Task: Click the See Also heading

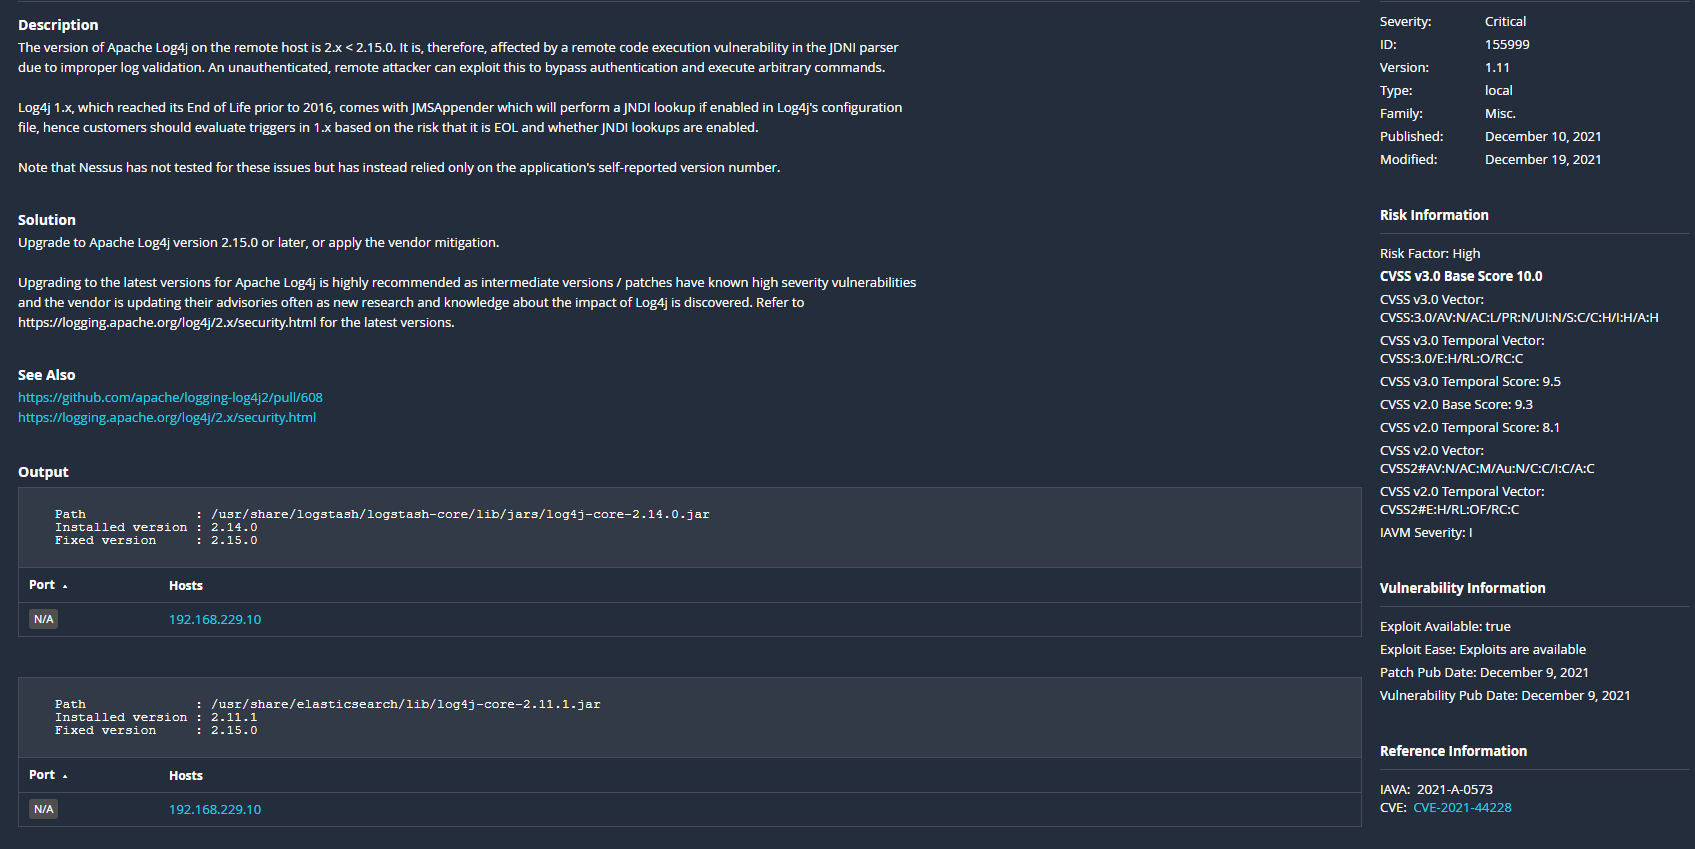Action: (47, 375)
